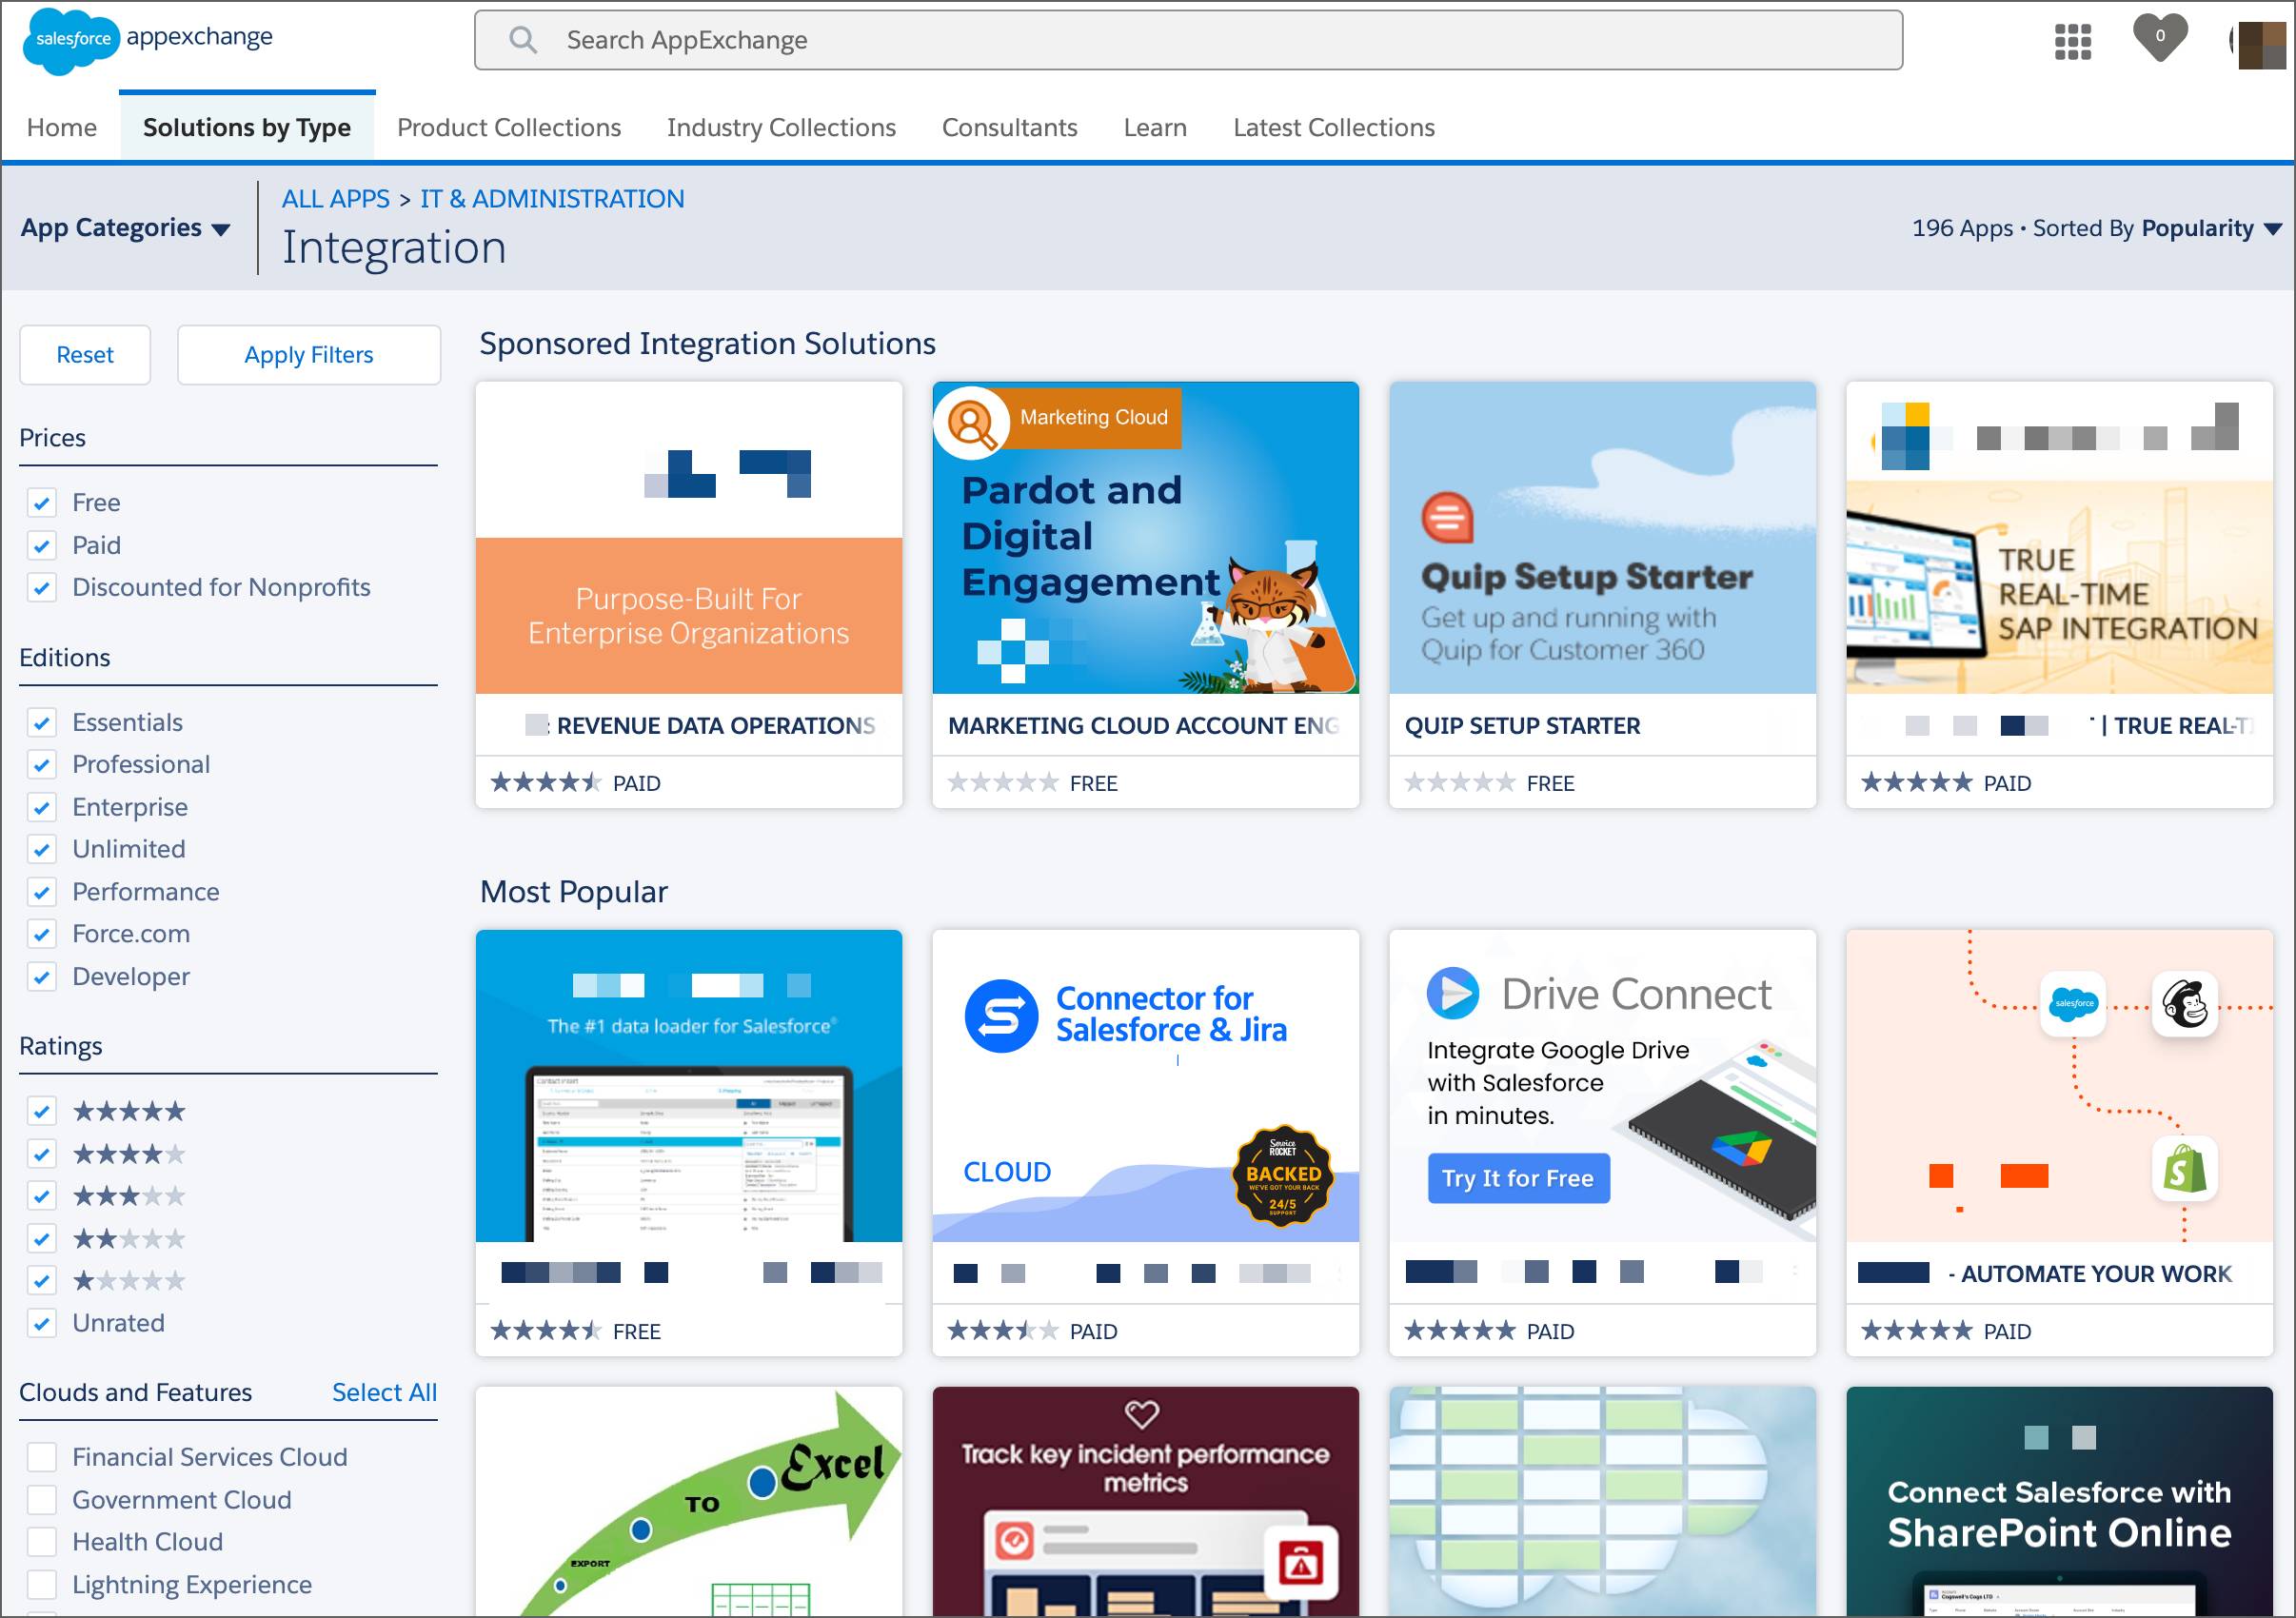Click the Sorted By Popularity dropdown arrow

coord(2273,227)
